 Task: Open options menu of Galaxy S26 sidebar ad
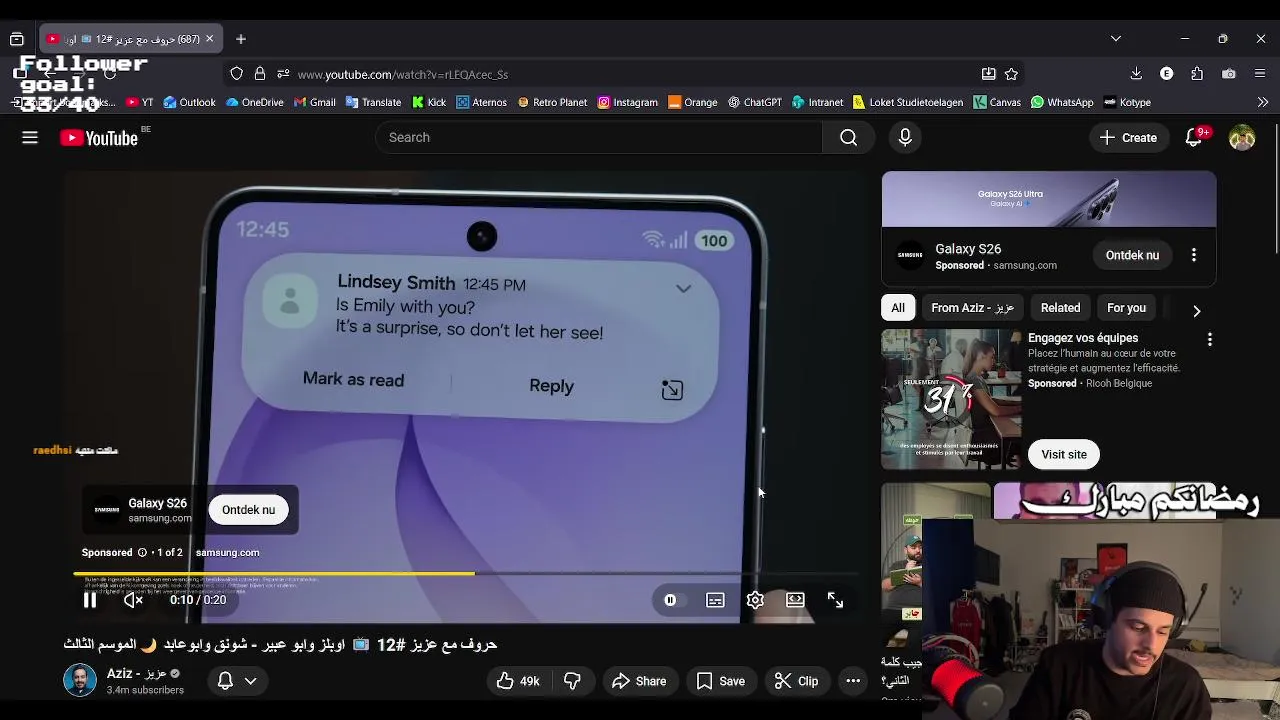pyautogui.click(x=1194, y=255)
